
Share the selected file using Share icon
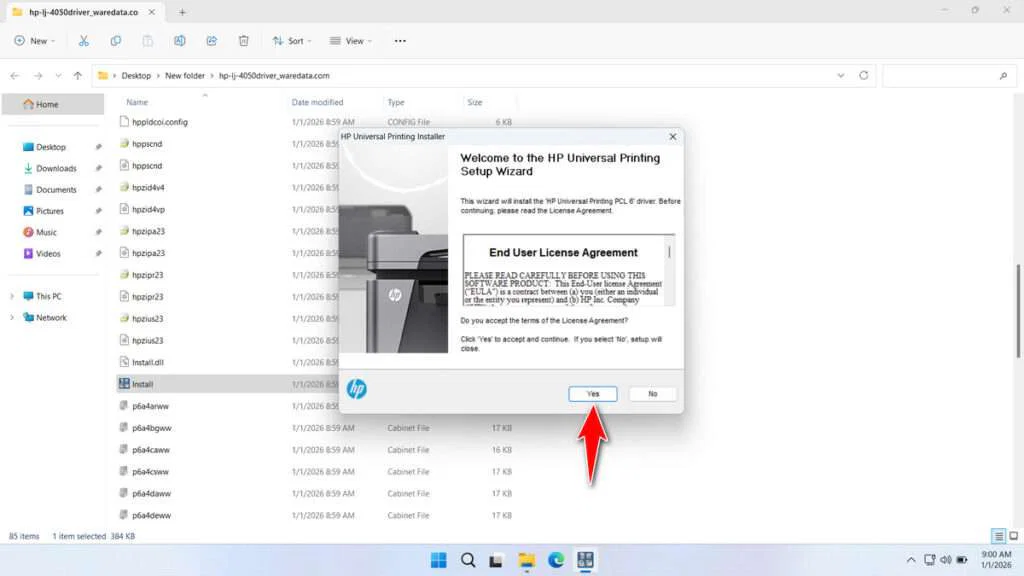click(211, 40)
